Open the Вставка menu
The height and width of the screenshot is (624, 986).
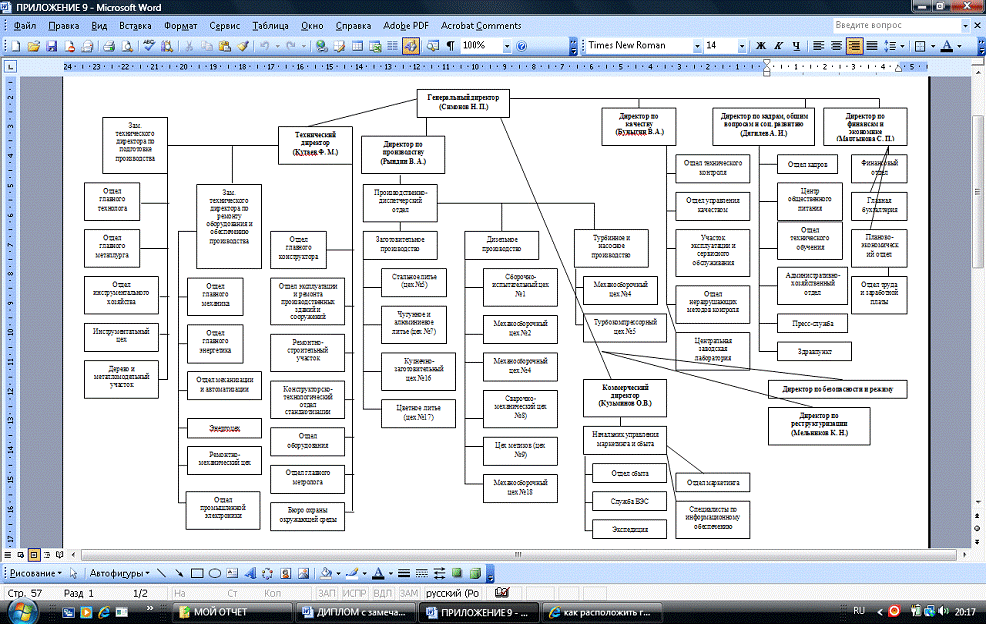[x=135, y=26]
